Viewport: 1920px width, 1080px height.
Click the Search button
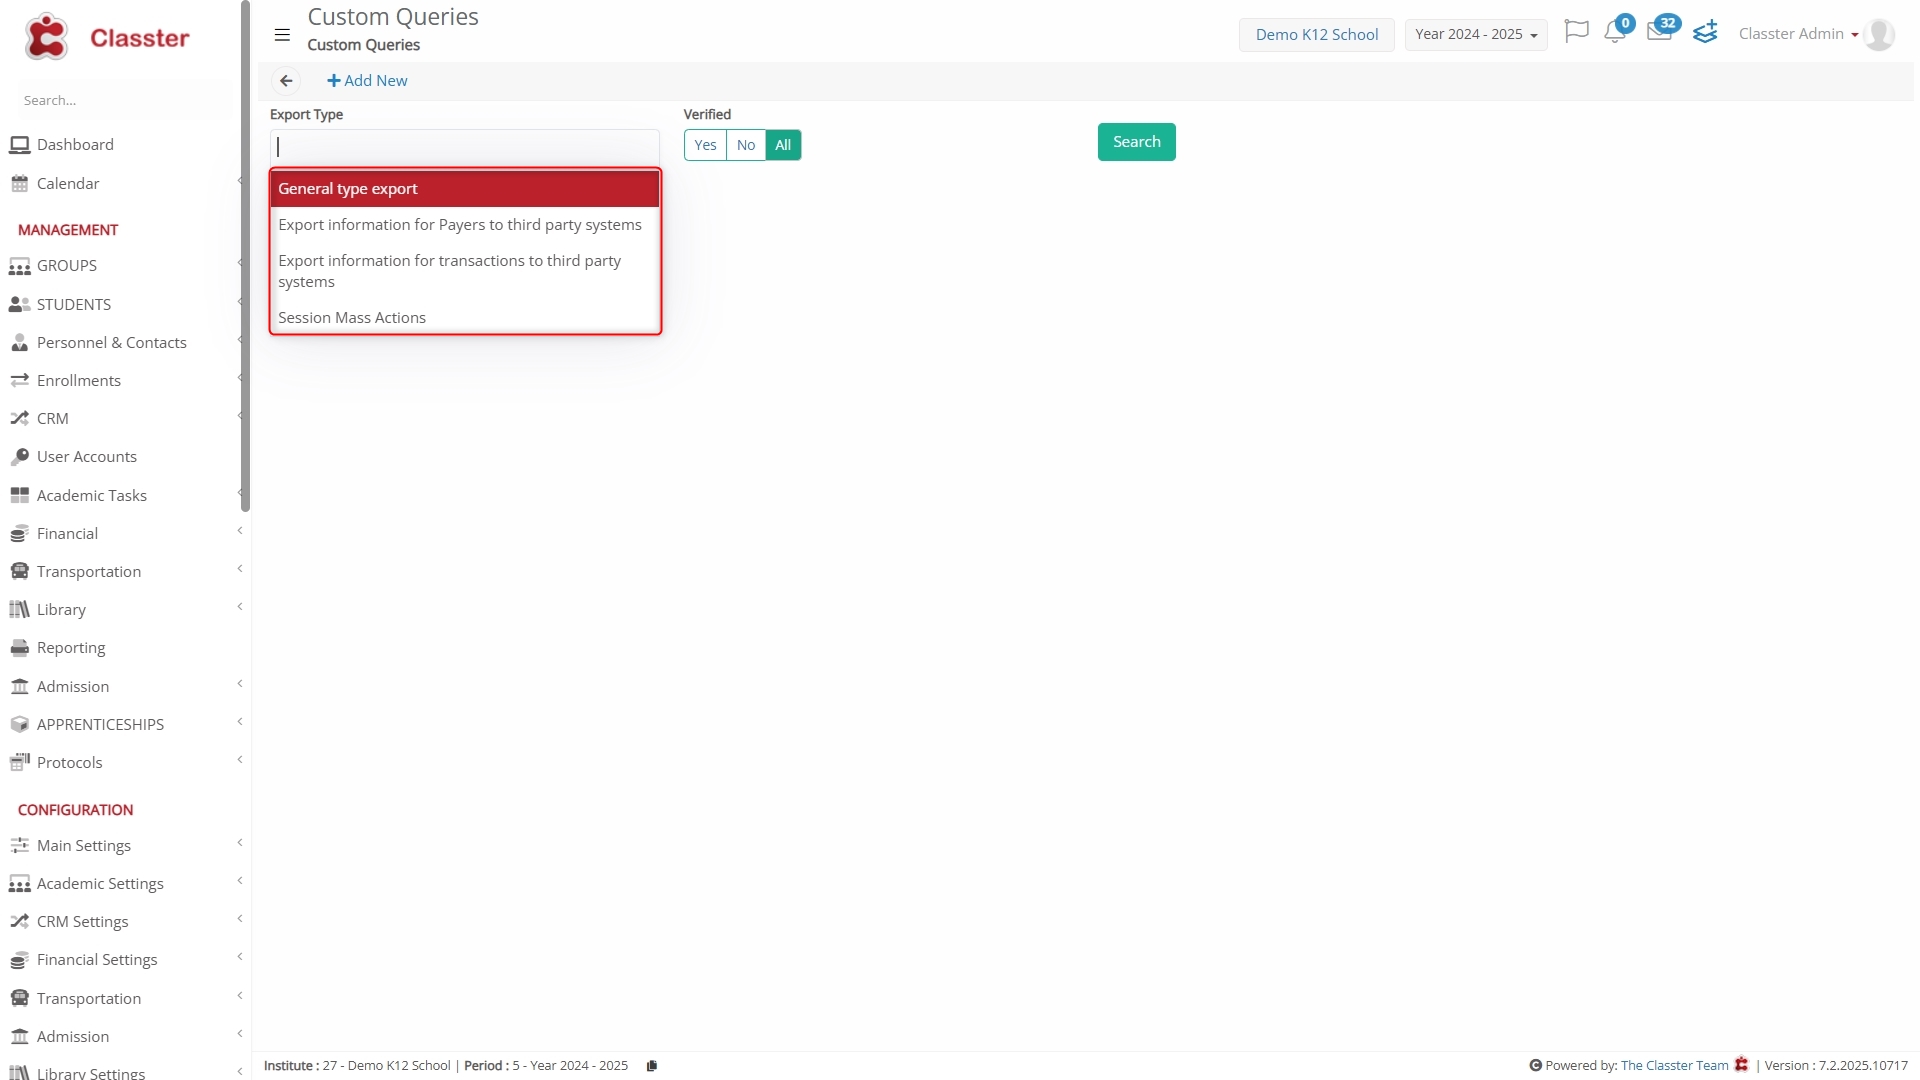click(x=1137, y=142)
